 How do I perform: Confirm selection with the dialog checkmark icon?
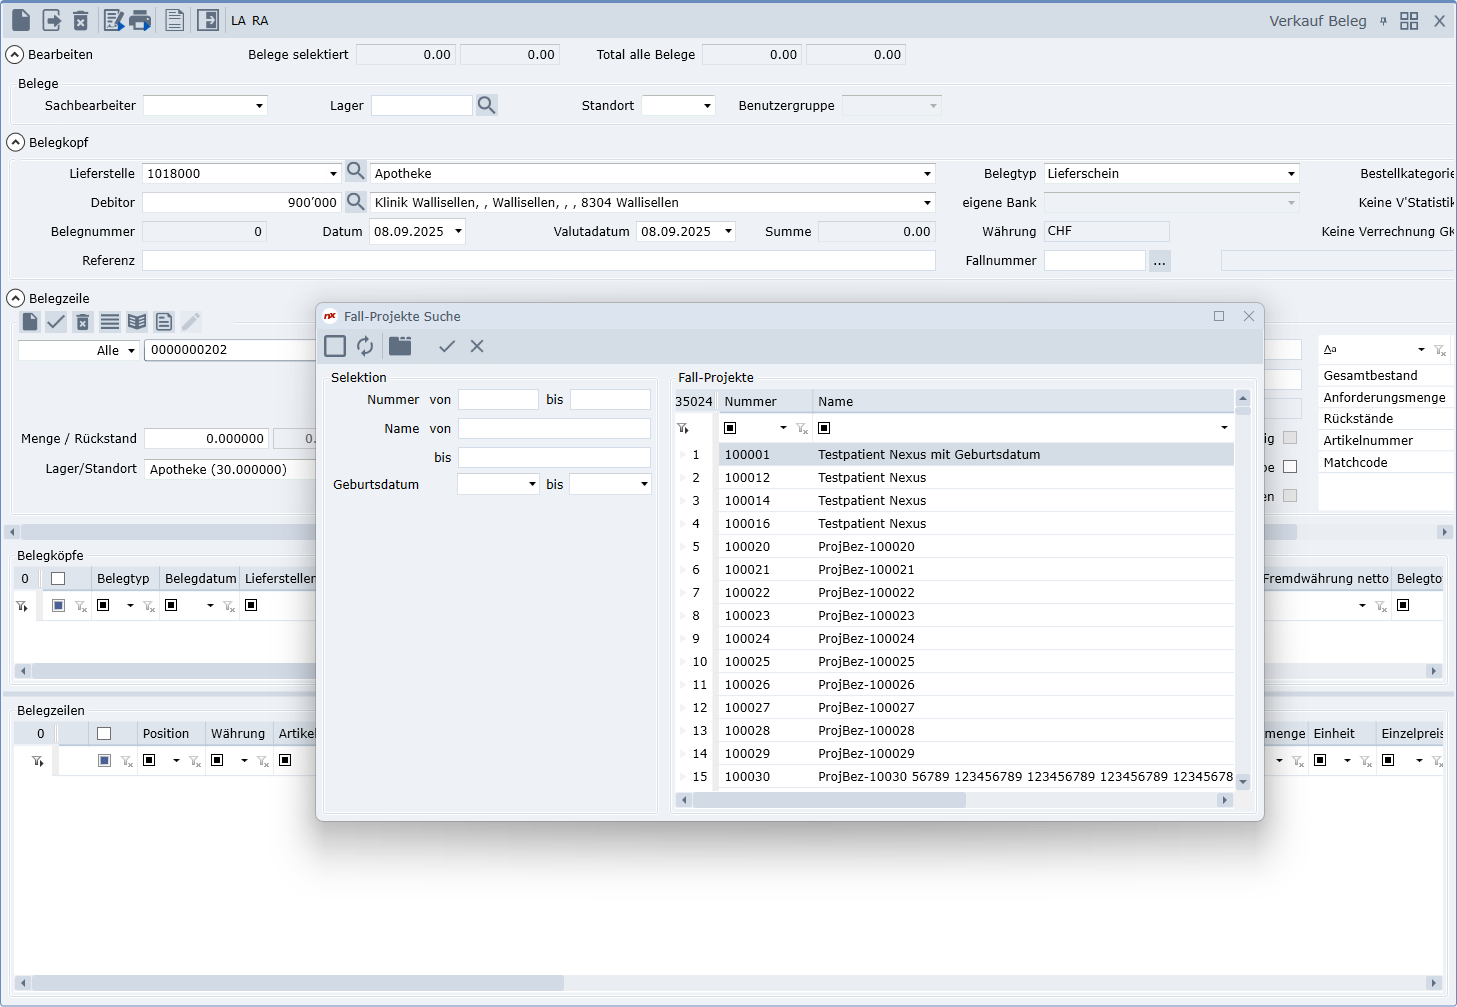pos(447,346)
